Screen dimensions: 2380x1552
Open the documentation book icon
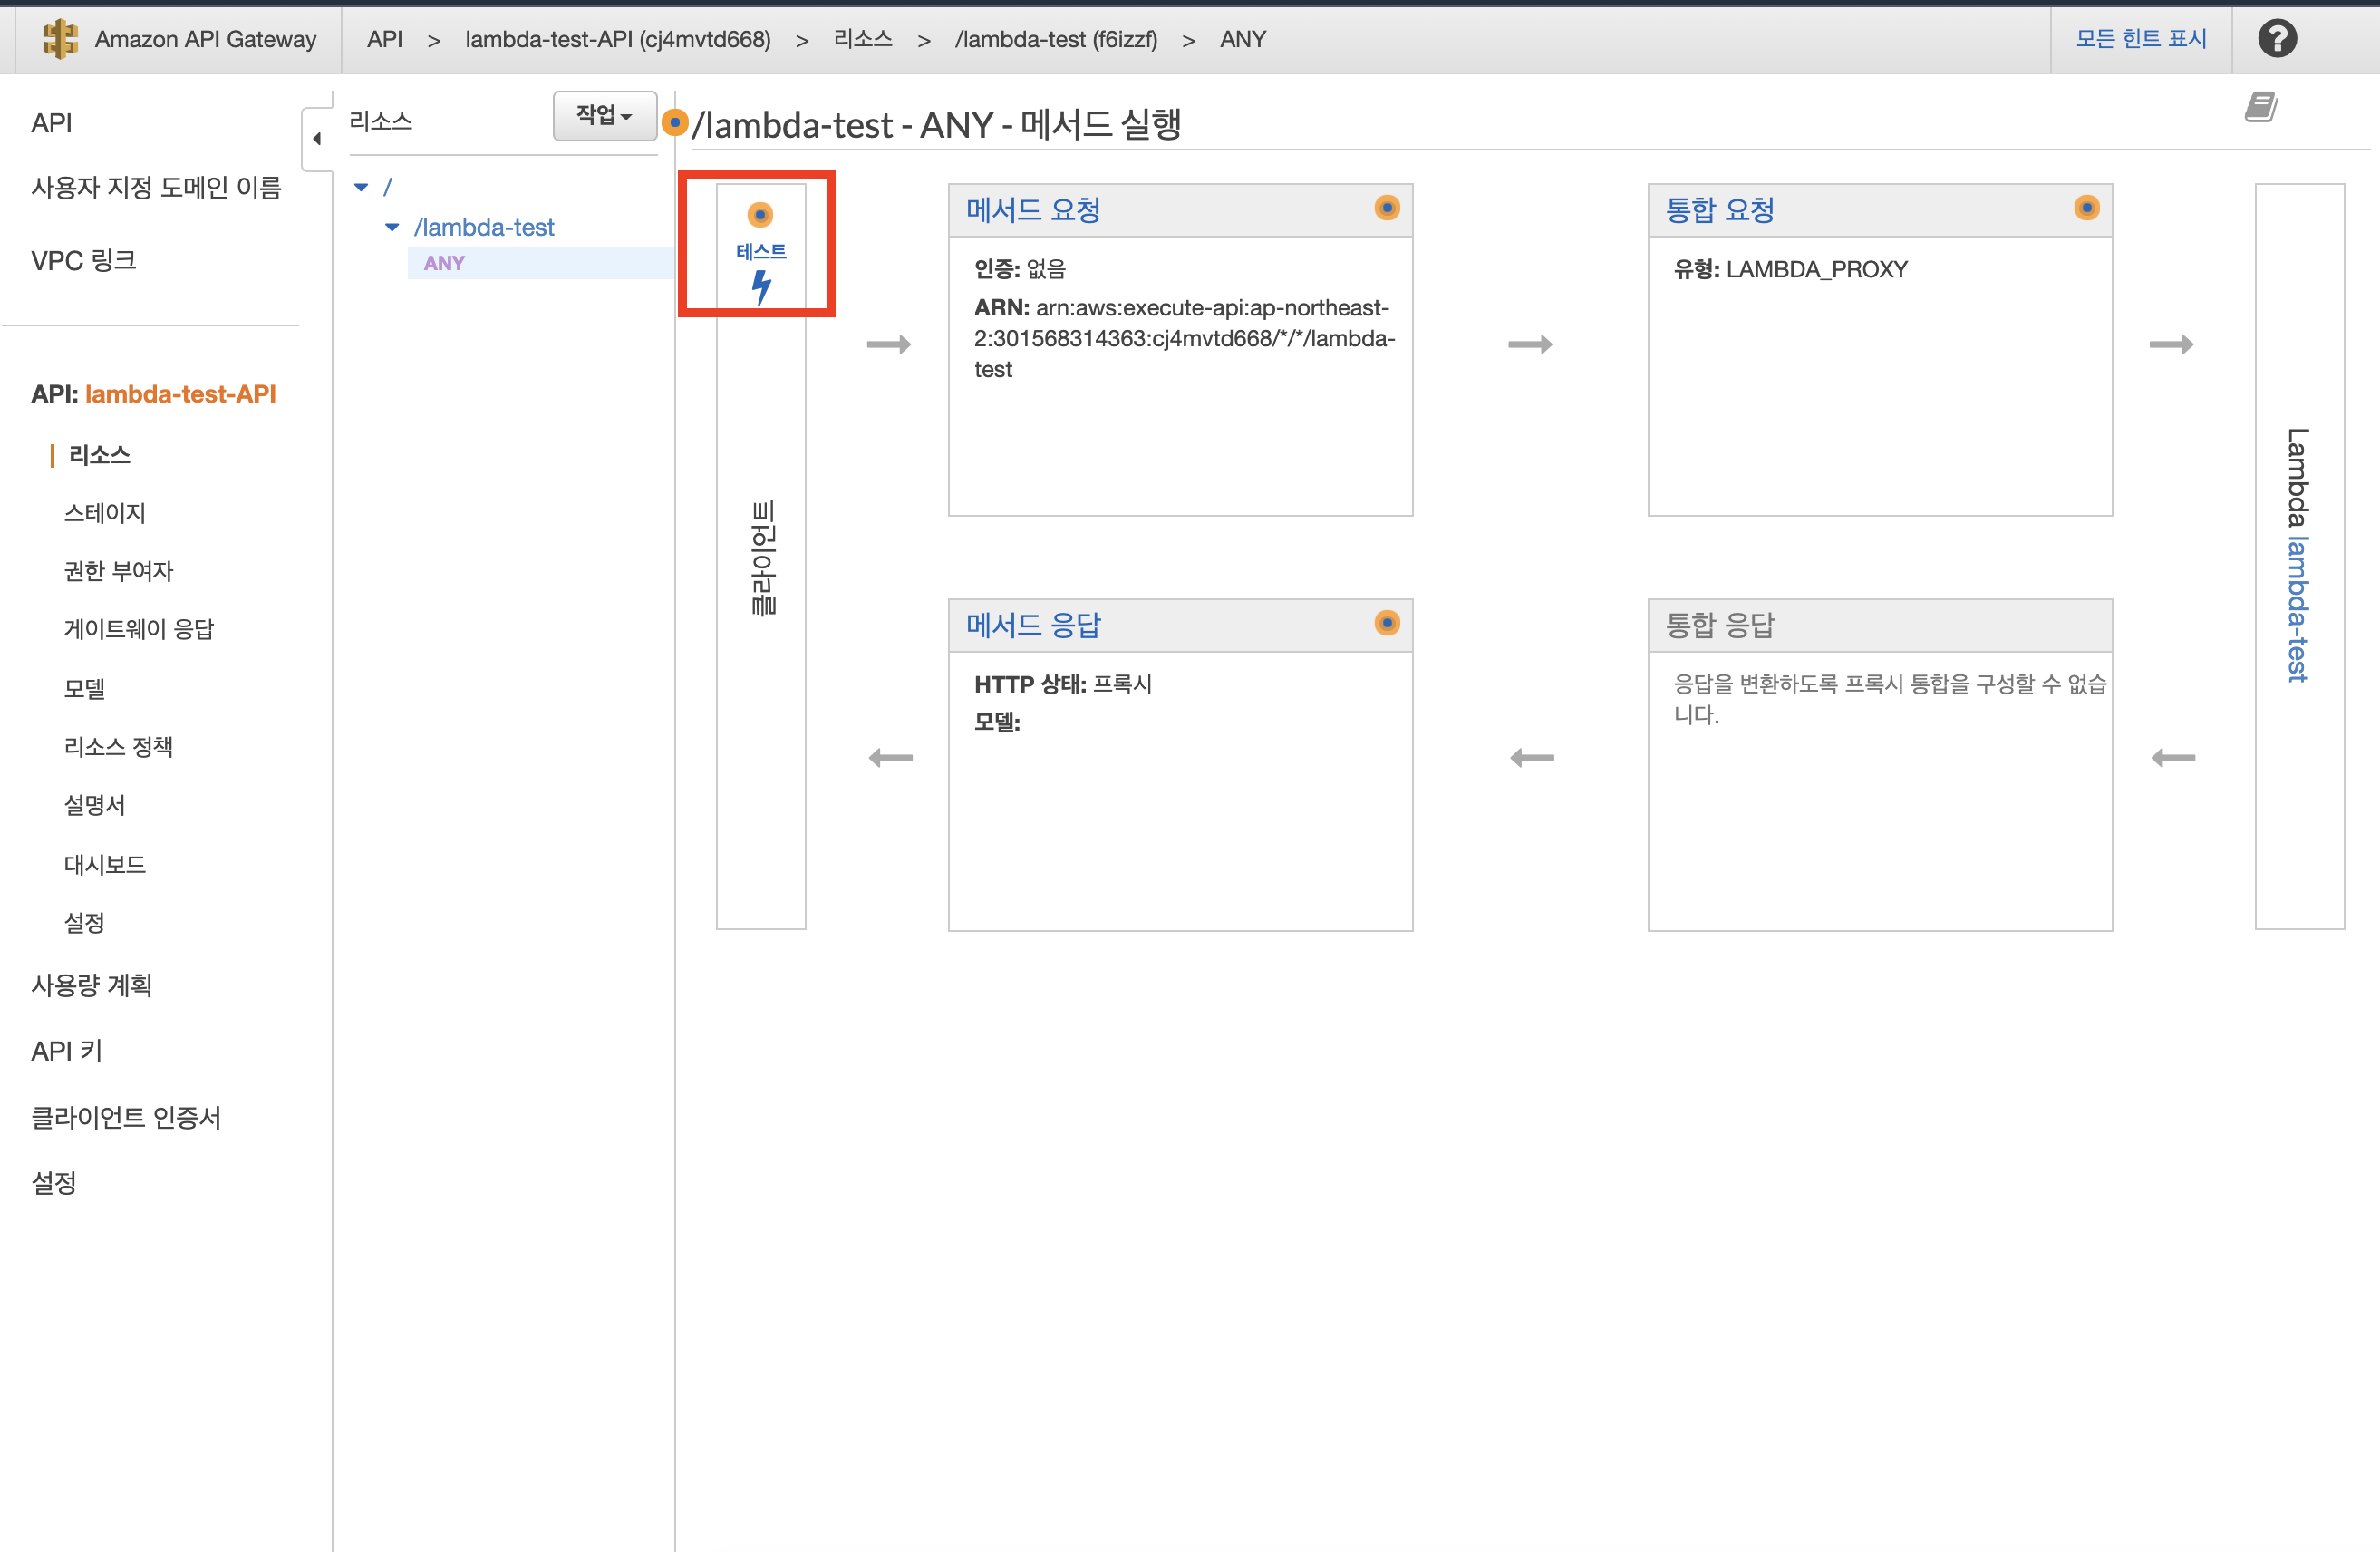point(2261,106)
